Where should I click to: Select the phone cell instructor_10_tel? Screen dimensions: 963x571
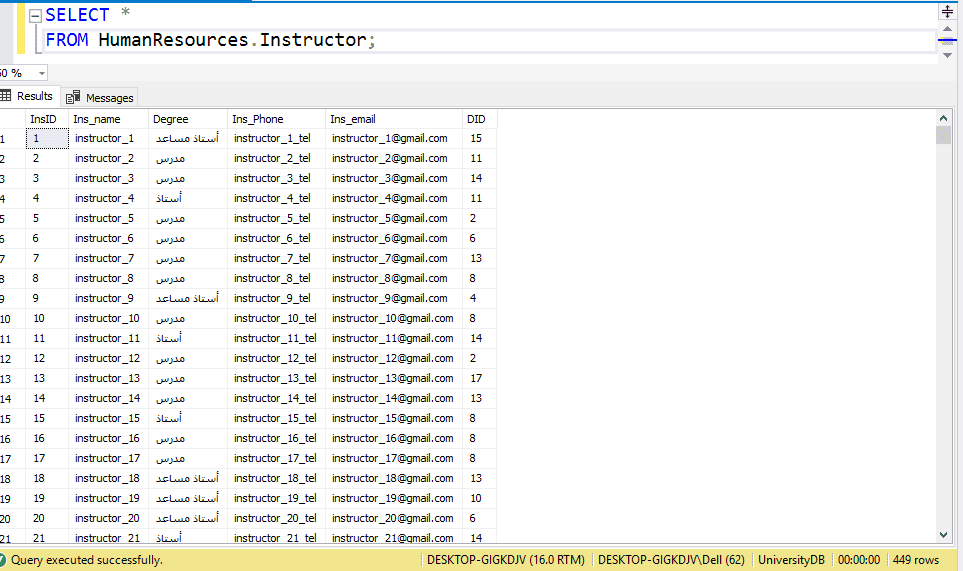pyautogui.click(x=276, y=318)
